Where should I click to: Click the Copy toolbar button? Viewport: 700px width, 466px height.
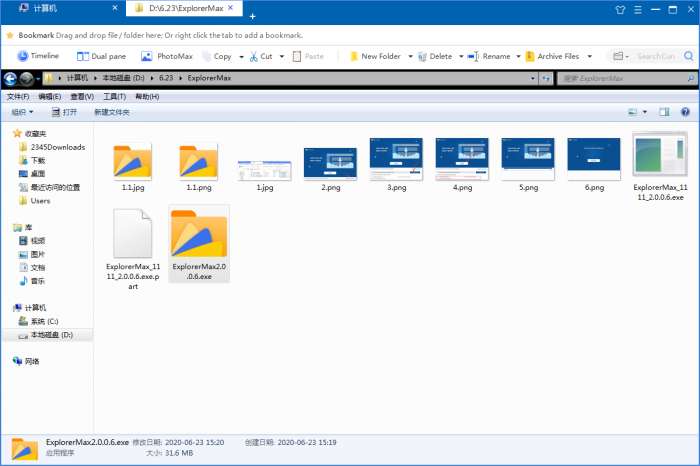(217, 56)
